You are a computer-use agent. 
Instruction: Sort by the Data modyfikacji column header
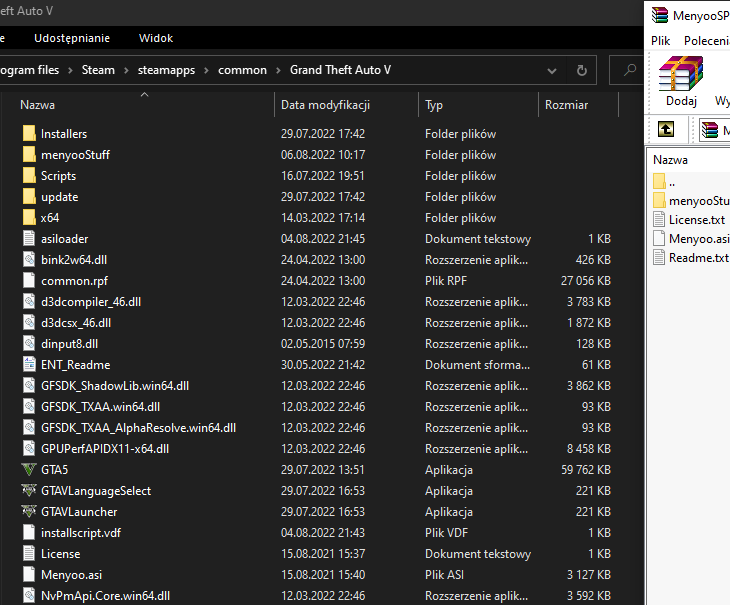coord(325,105)
